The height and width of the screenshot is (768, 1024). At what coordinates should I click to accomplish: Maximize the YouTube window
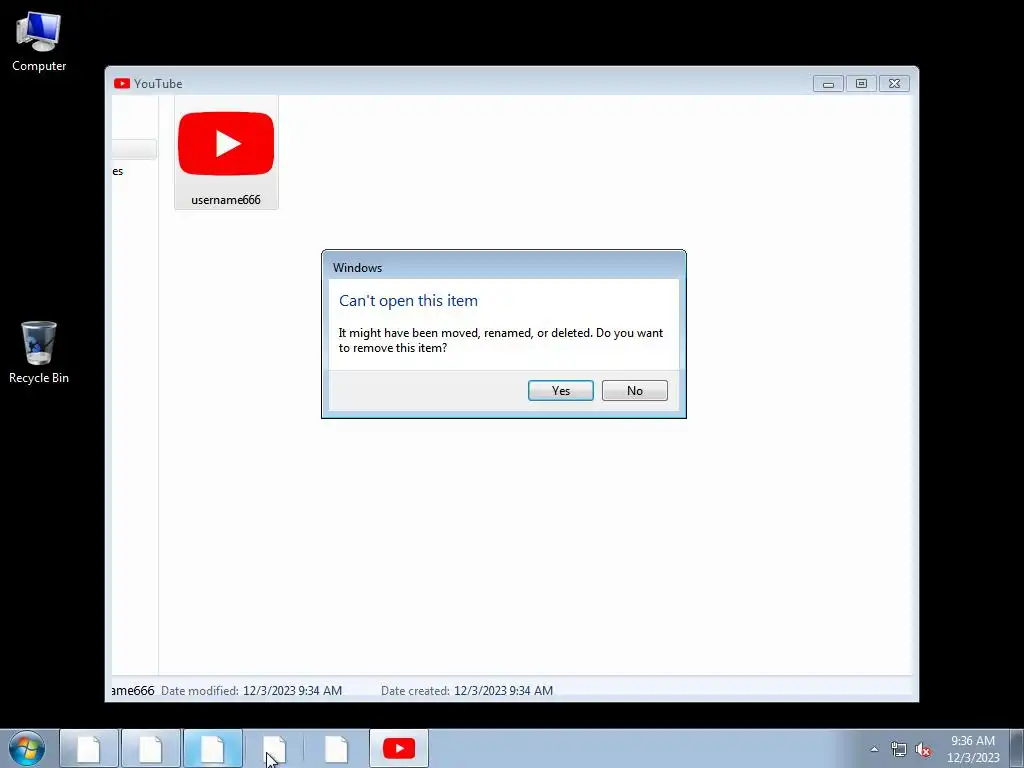(x=861, y=84)
